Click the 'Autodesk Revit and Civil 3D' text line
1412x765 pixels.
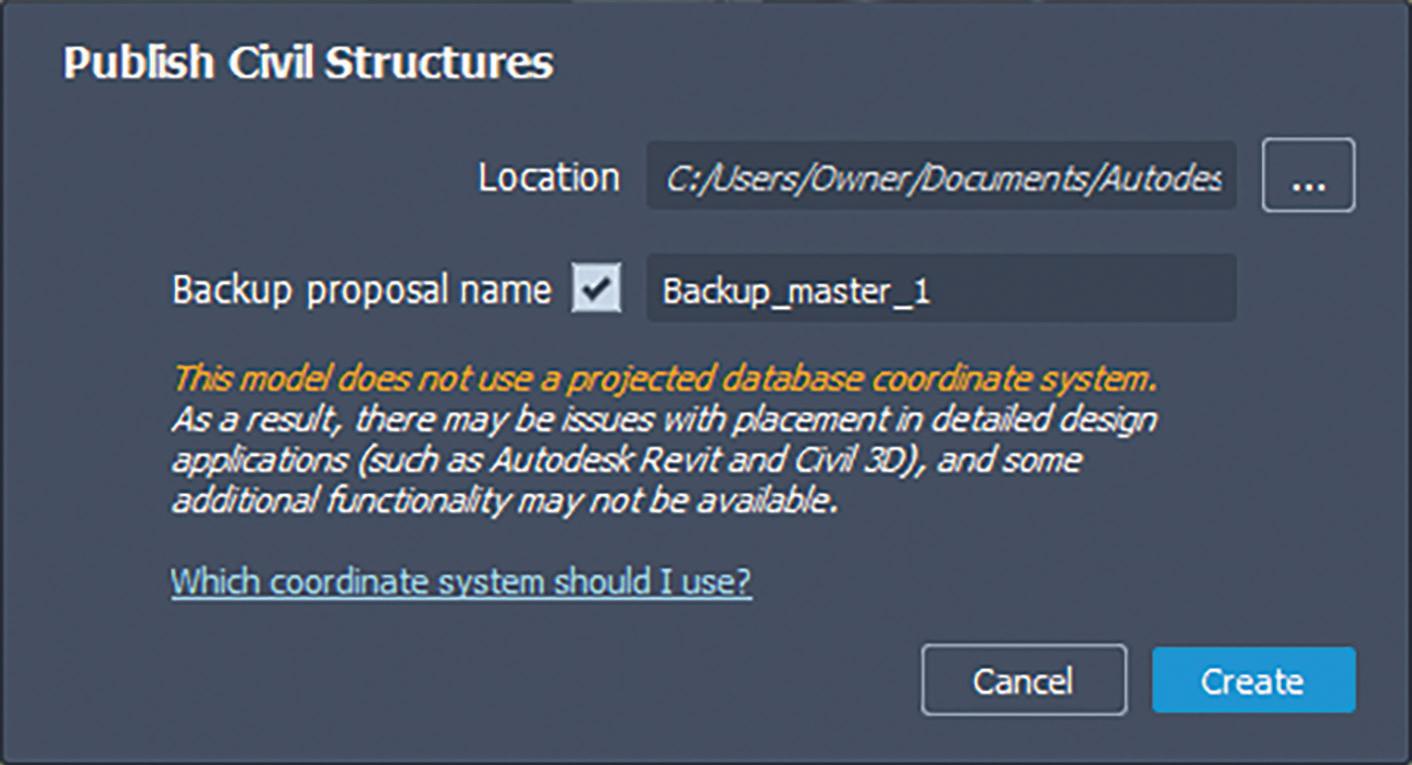[x=627, y=461]
